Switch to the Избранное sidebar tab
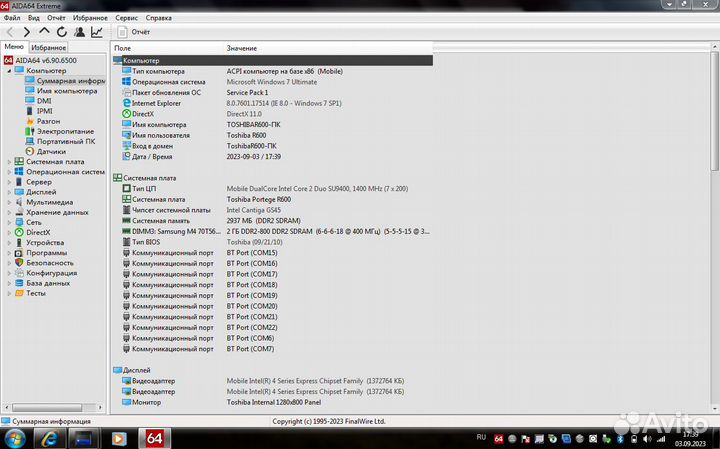 click(x=49, y=47)
